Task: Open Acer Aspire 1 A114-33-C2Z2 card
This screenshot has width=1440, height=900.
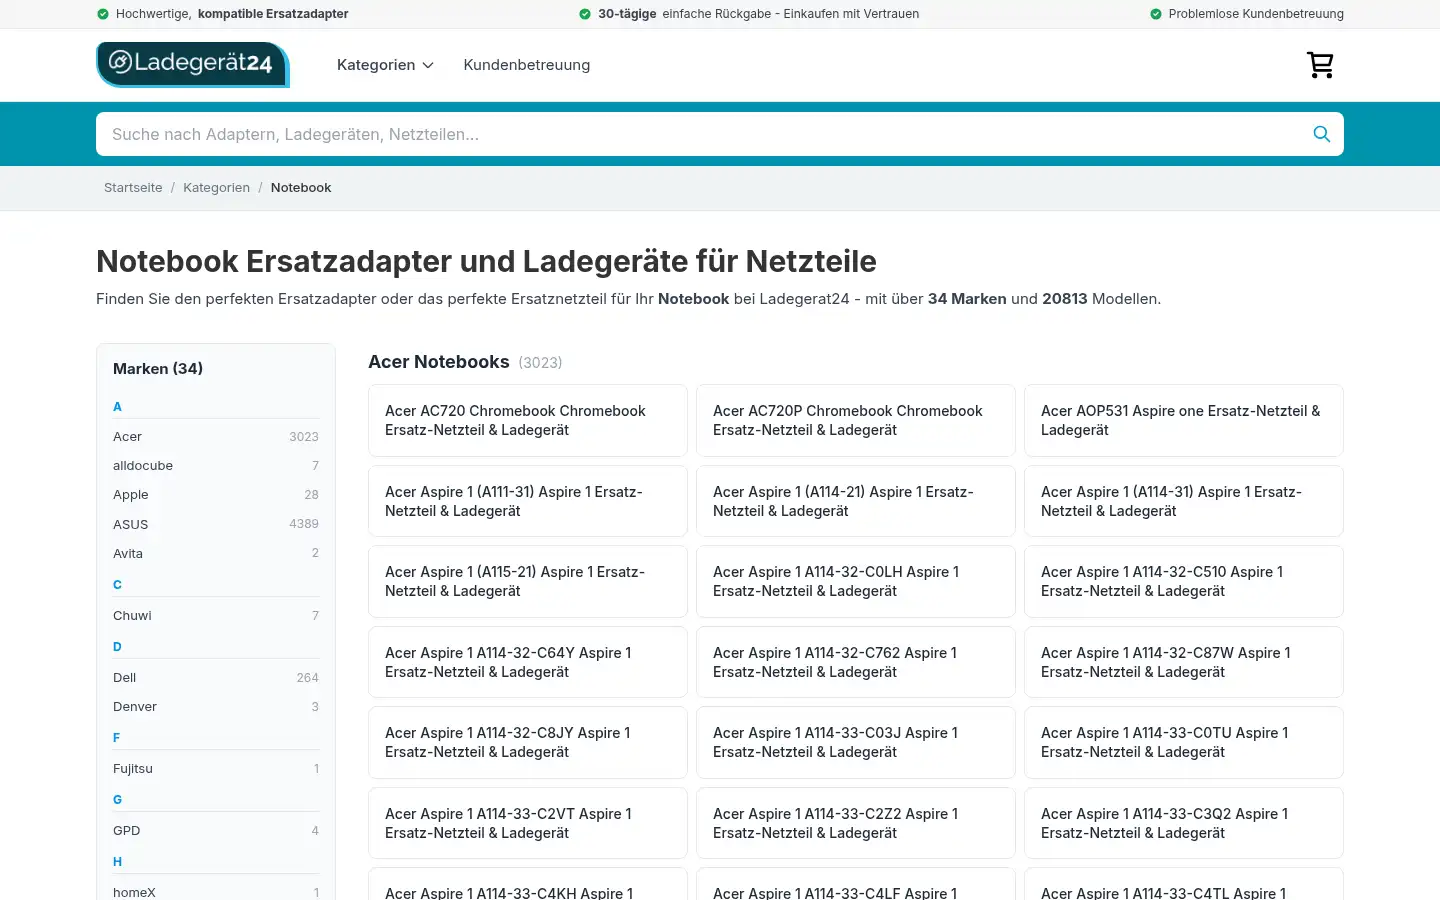Action: coord(856,823)
